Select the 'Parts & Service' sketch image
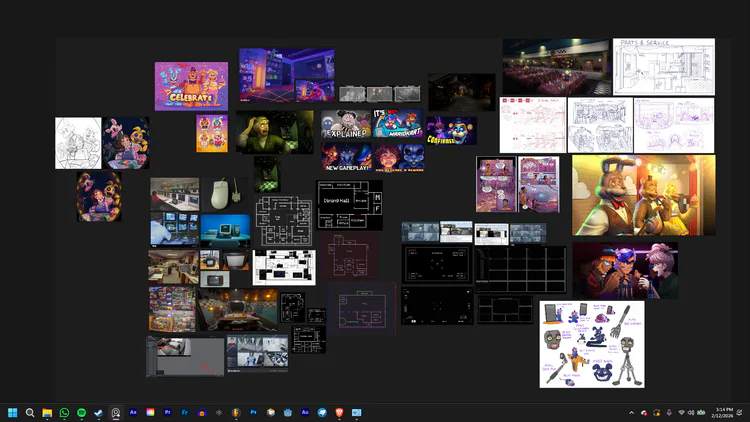This screenshot has width=750, height=422. 664,67
